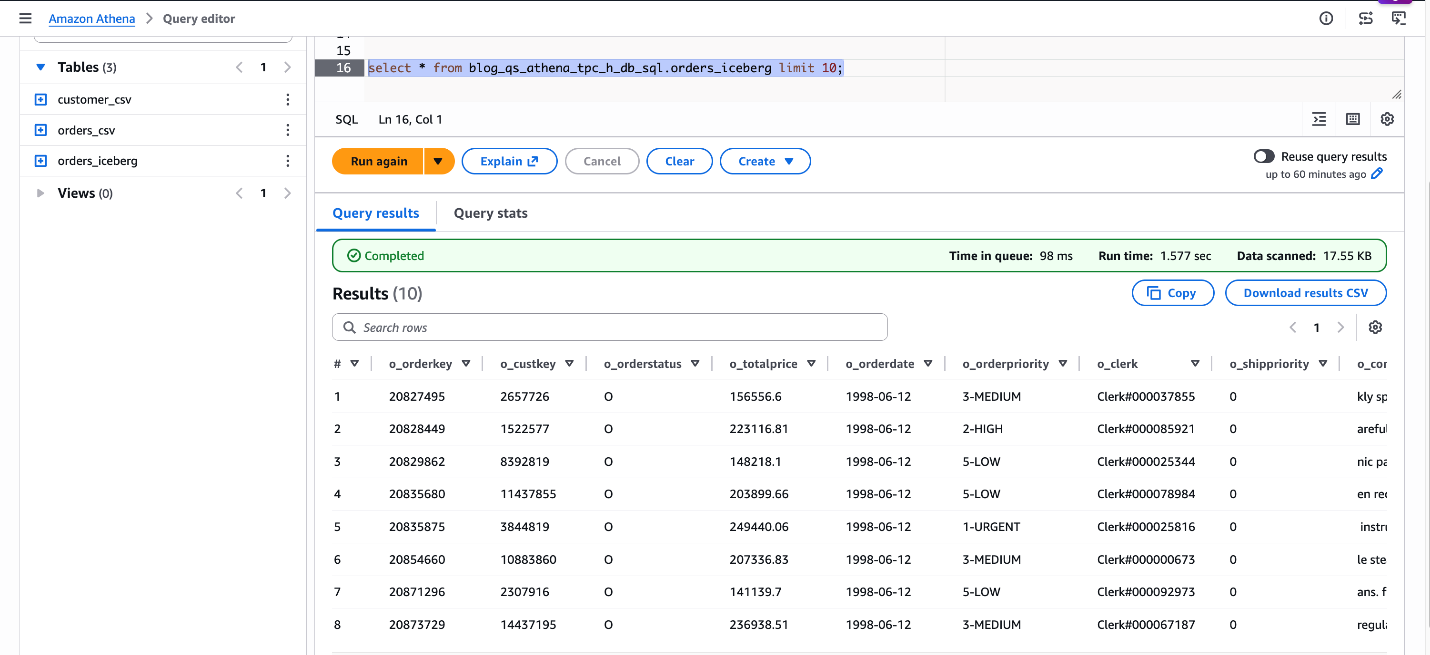Click three-dot menu for customer_csv
This screenshot has width=1430, height=655.
click(x=288, y=100)
